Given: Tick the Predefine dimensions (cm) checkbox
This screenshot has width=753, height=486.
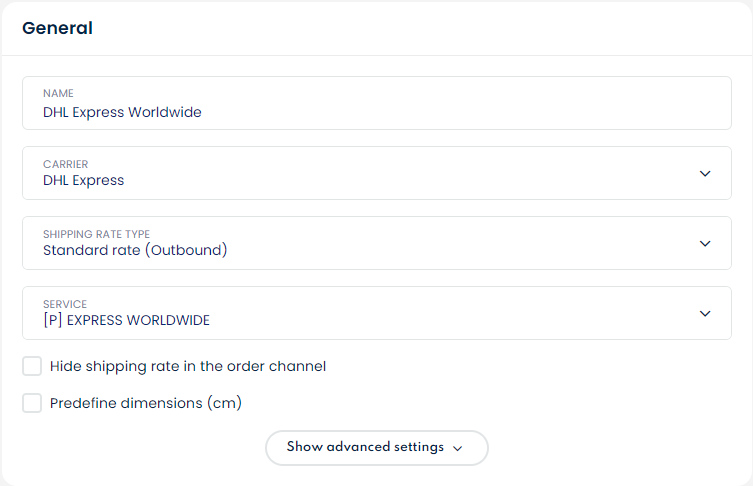Looking at the screenshot, I should point(32,403).
